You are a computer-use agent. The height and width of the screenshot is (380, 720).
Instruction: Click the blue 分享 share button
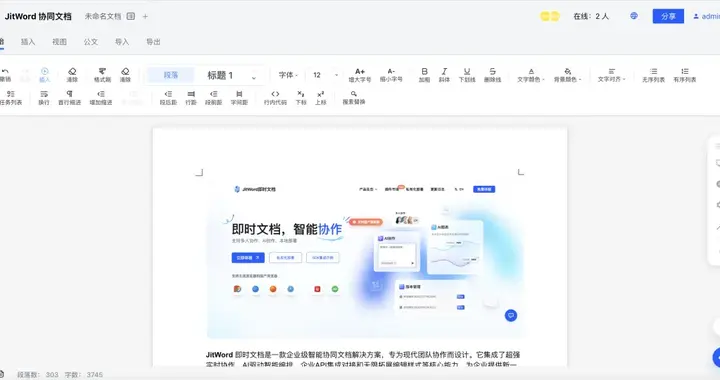668,16
